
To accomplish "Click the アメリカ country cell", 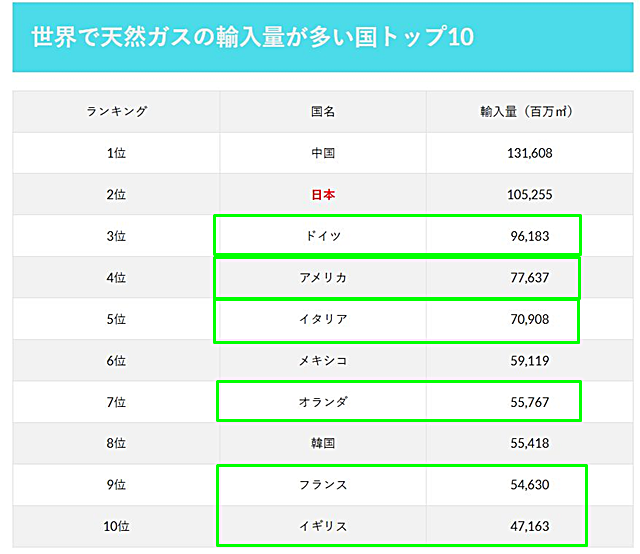I will point(323,277).
